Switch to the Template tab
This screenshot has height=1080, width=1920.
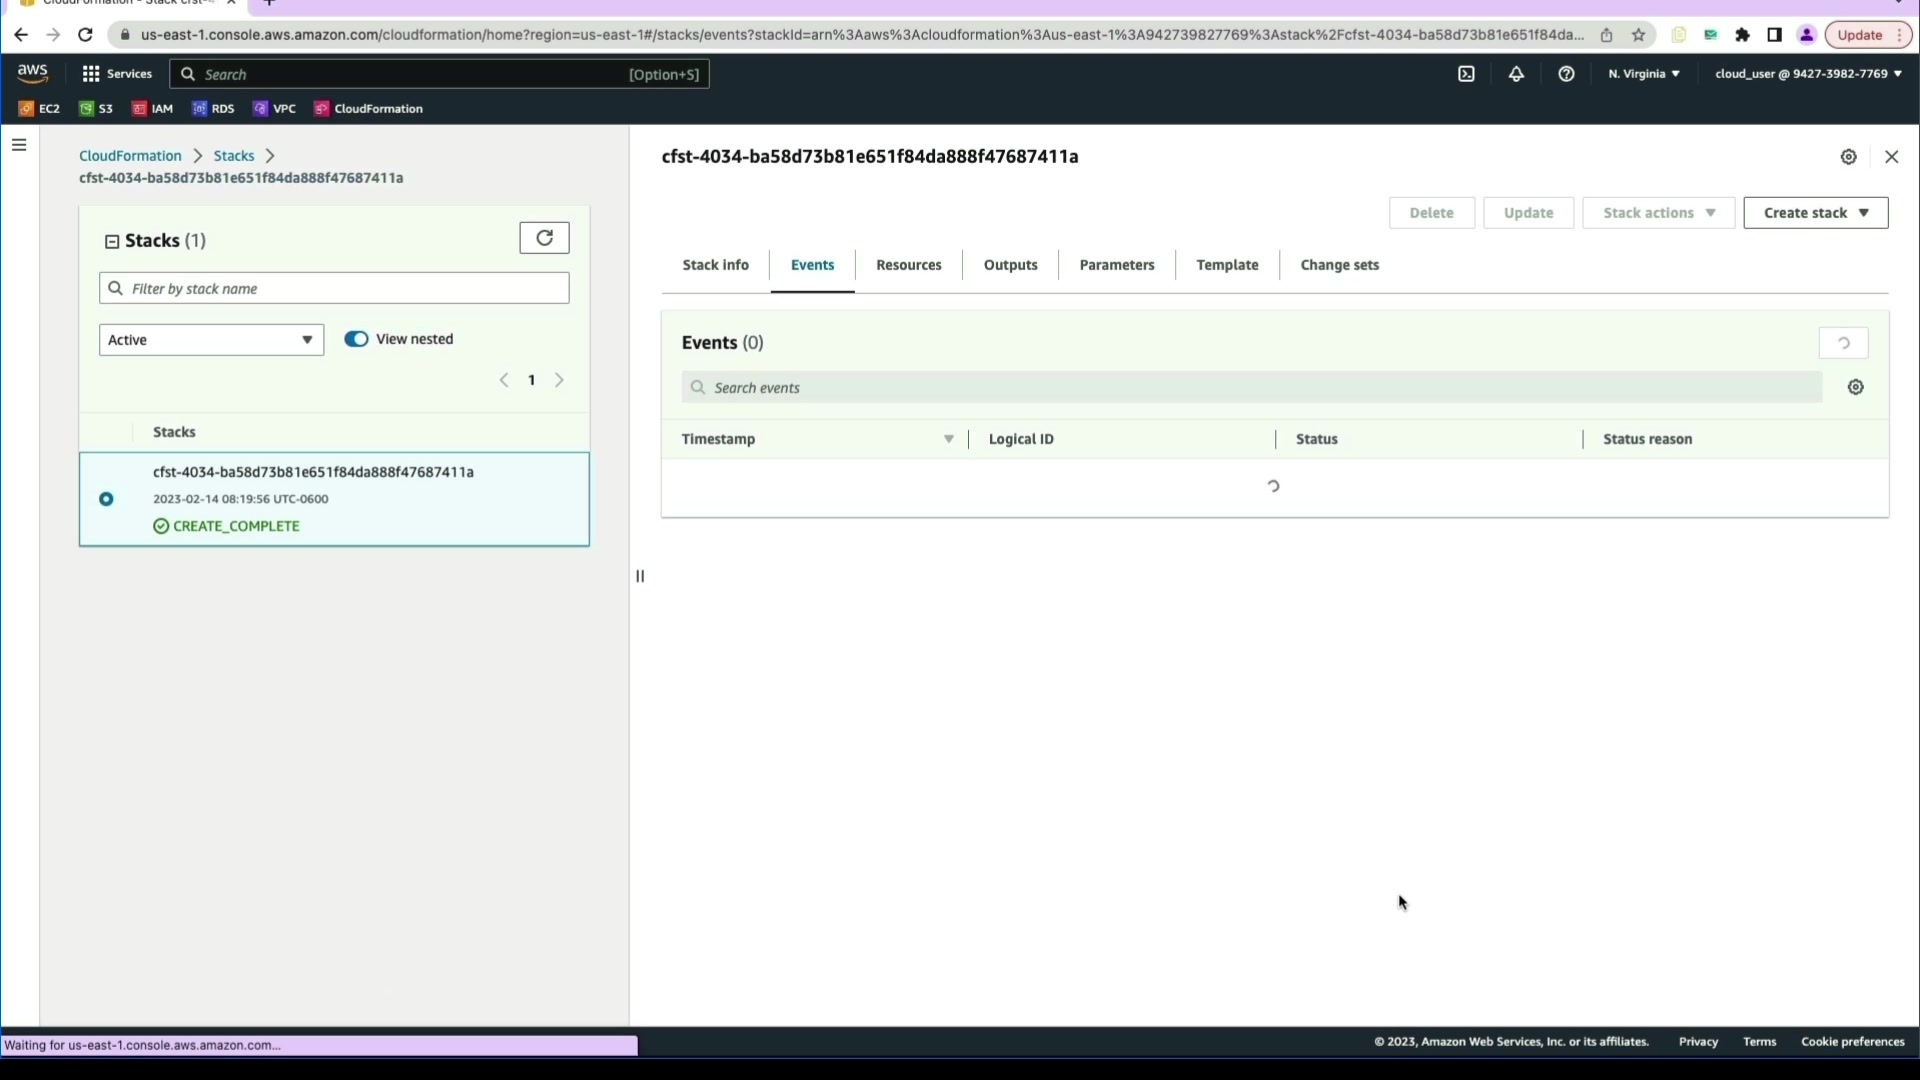1227,265
